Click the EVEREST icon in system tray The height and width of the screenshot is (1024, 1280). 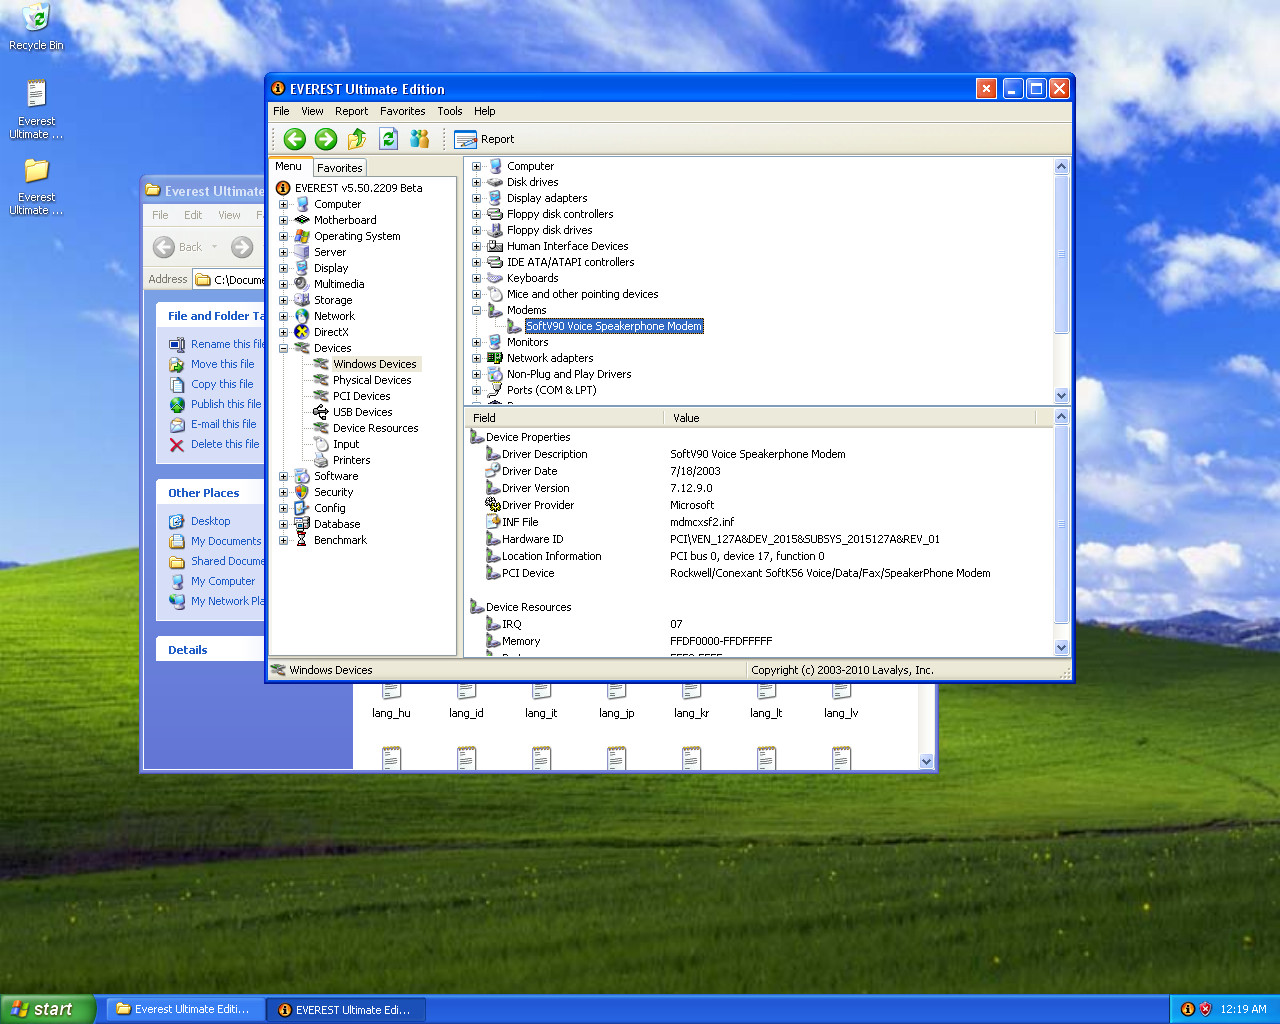(1188, 1009)
